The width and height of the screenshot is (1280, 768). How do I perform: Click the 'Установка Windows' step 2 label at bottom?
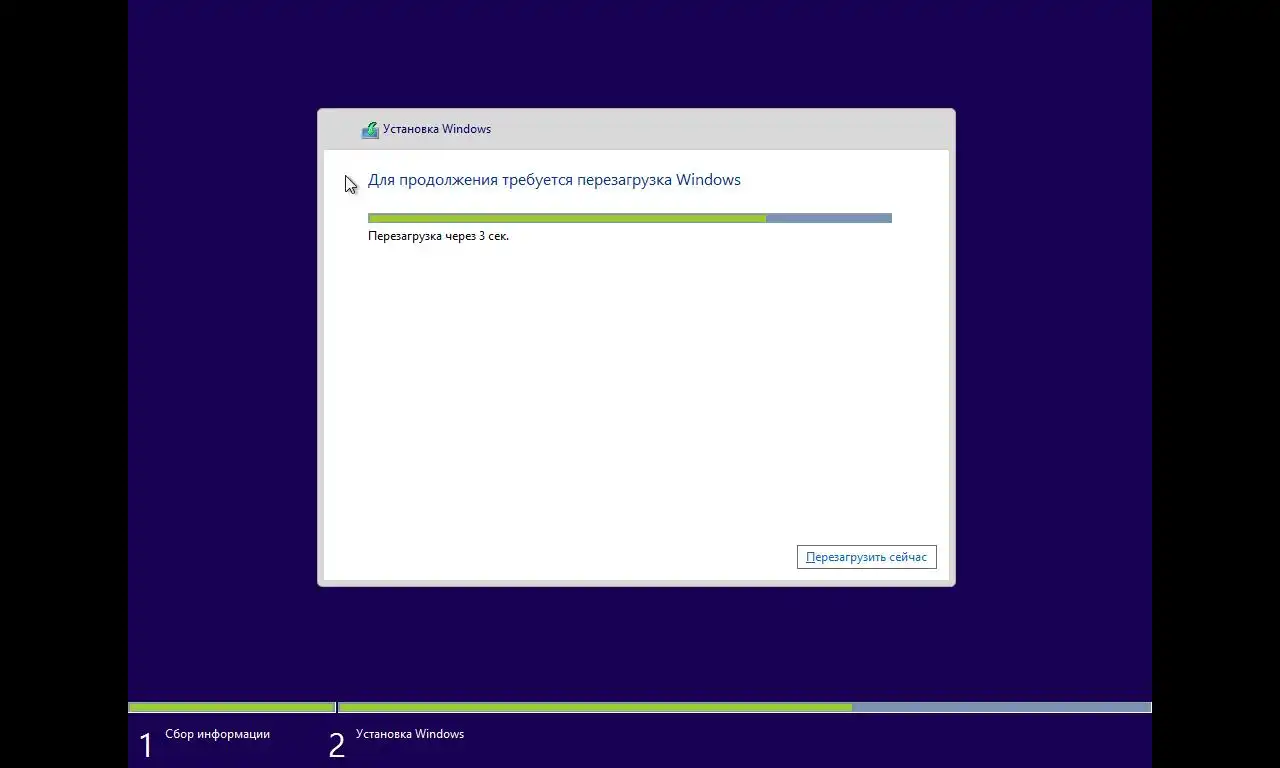(x=410, y=734)
